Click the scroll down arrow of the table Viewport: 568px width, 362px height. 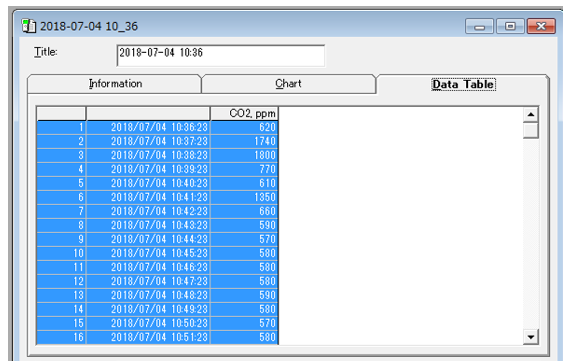point(531,337)
